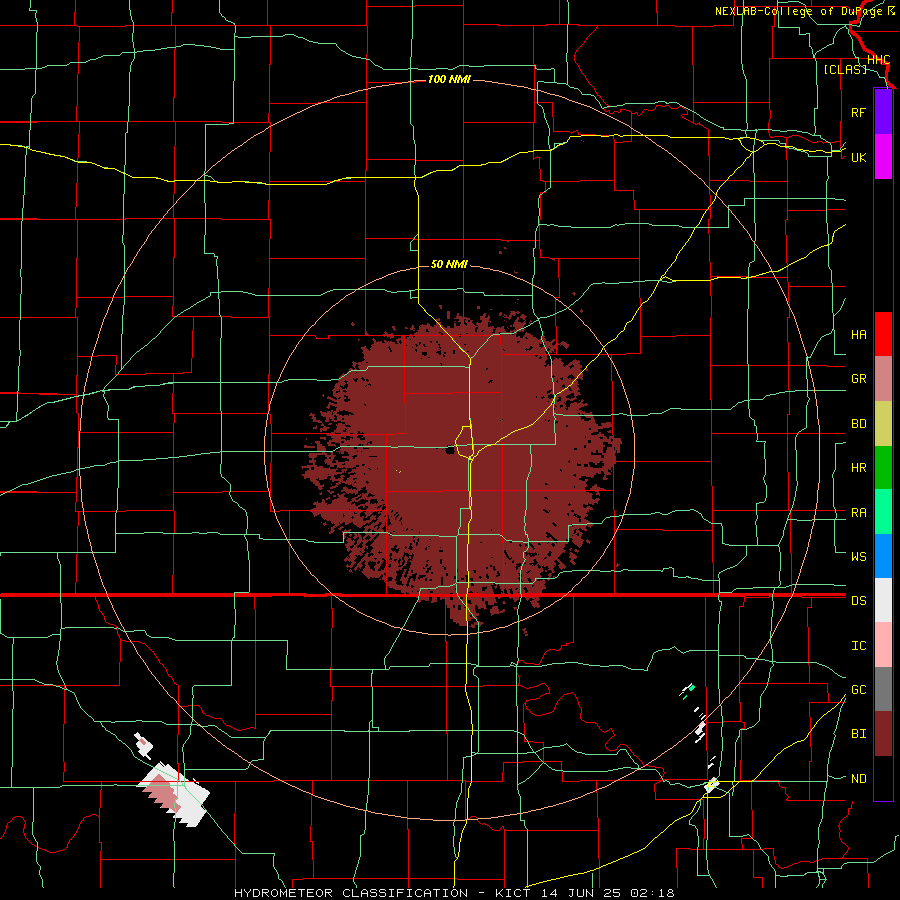Click the 50 NMI range ring label
900x900 pixels.
(x=449, y=264)
